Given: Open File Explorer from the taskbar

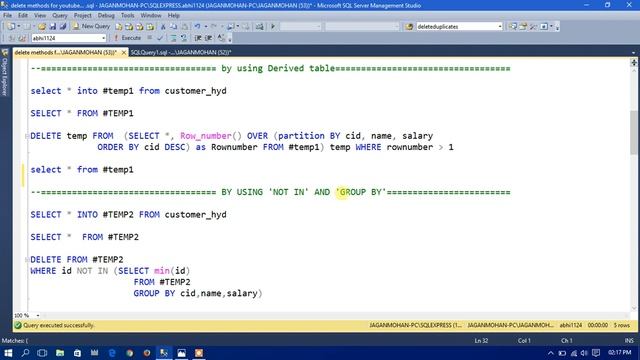Looking at the screenshot, I should coord(60,353).
